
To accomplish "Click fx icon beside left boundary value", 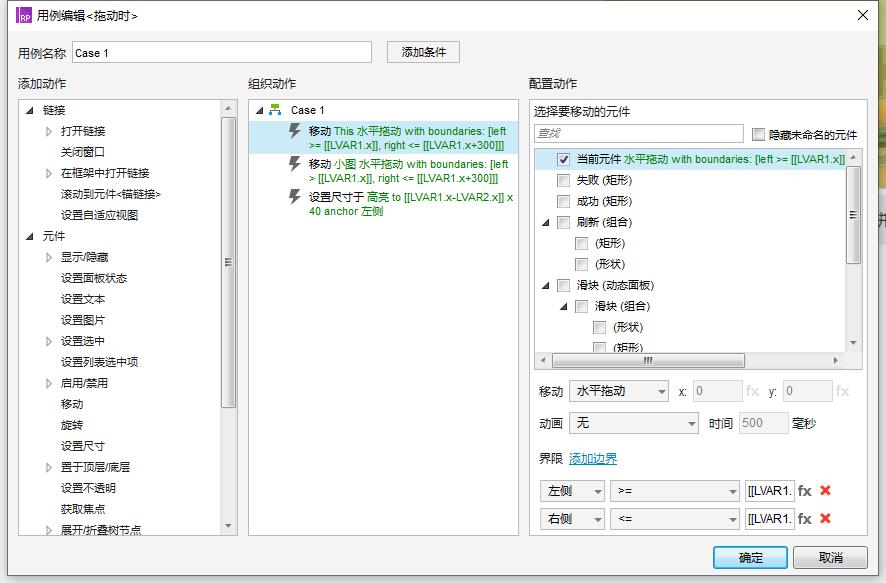I will (x=804, y=491).
